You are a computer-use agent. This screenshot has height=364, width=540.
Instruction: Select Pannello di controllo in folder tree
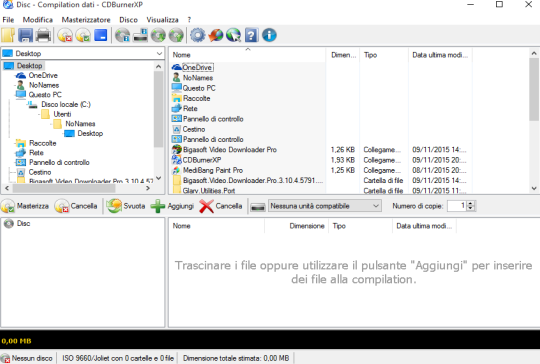(59, 162)
